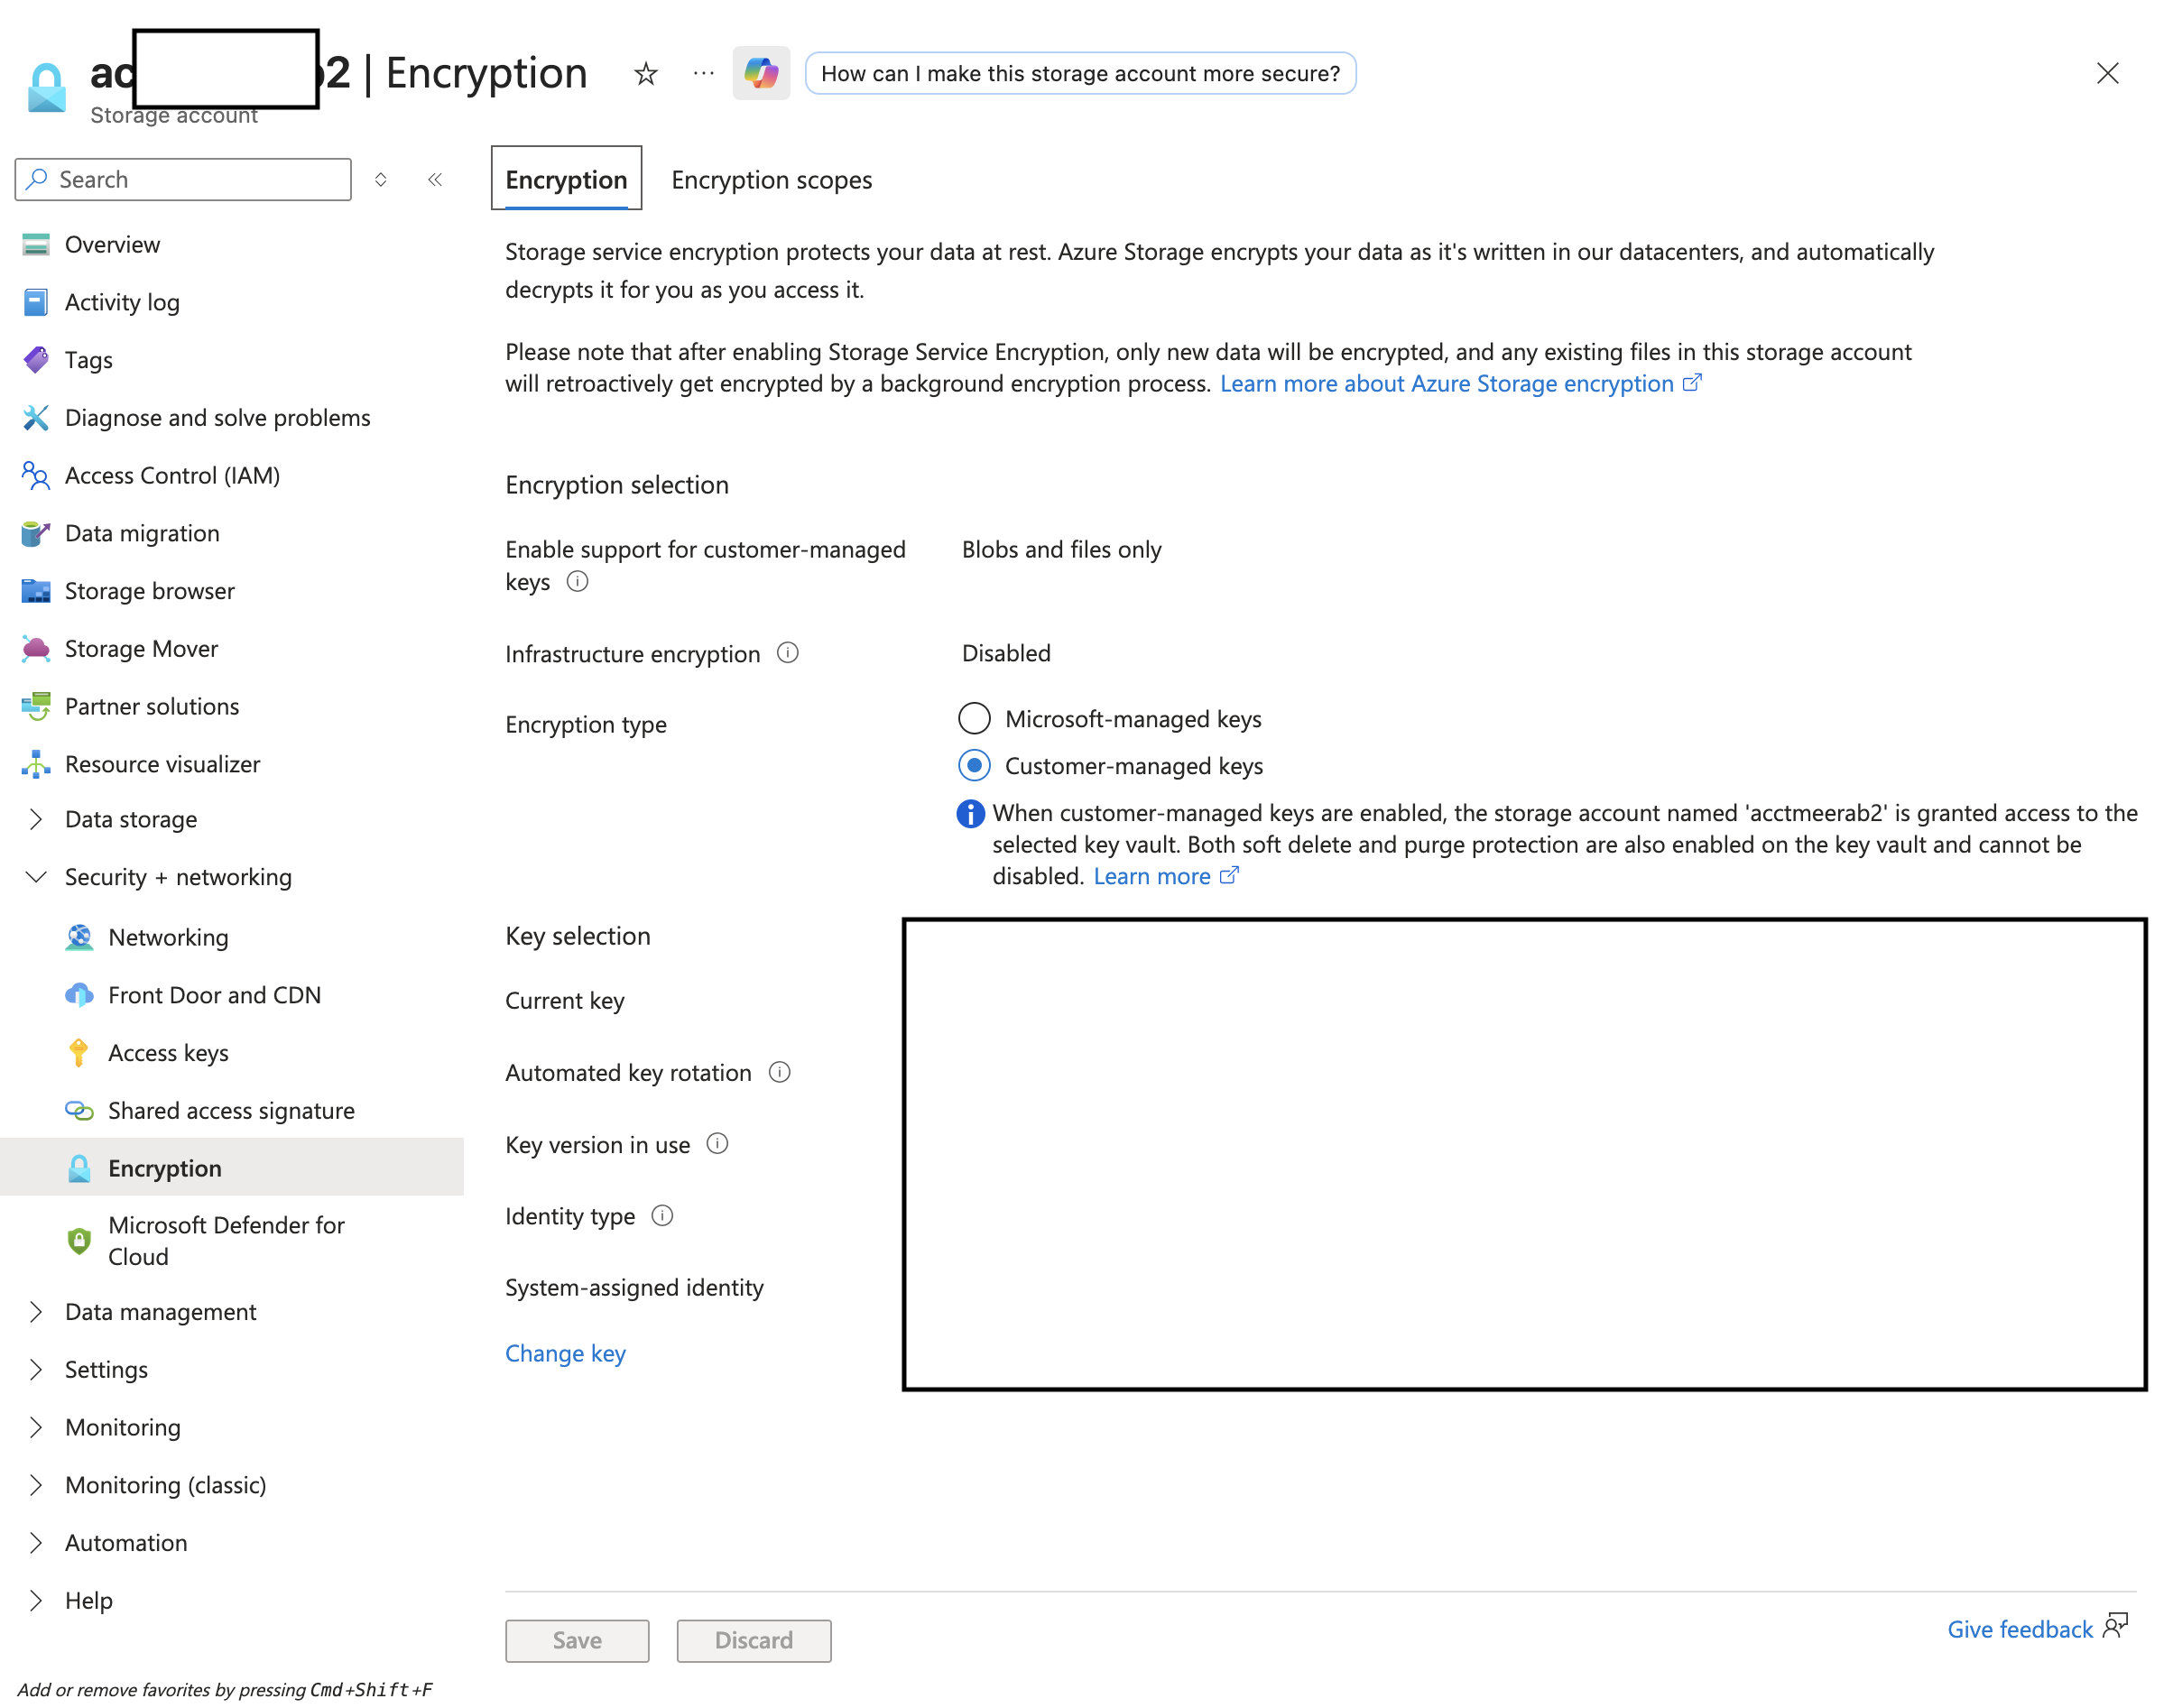This screenshot has height=1708, width=2173.
Task: Select Customer-managed keys radio button
Action: click(x=974, y=765)
